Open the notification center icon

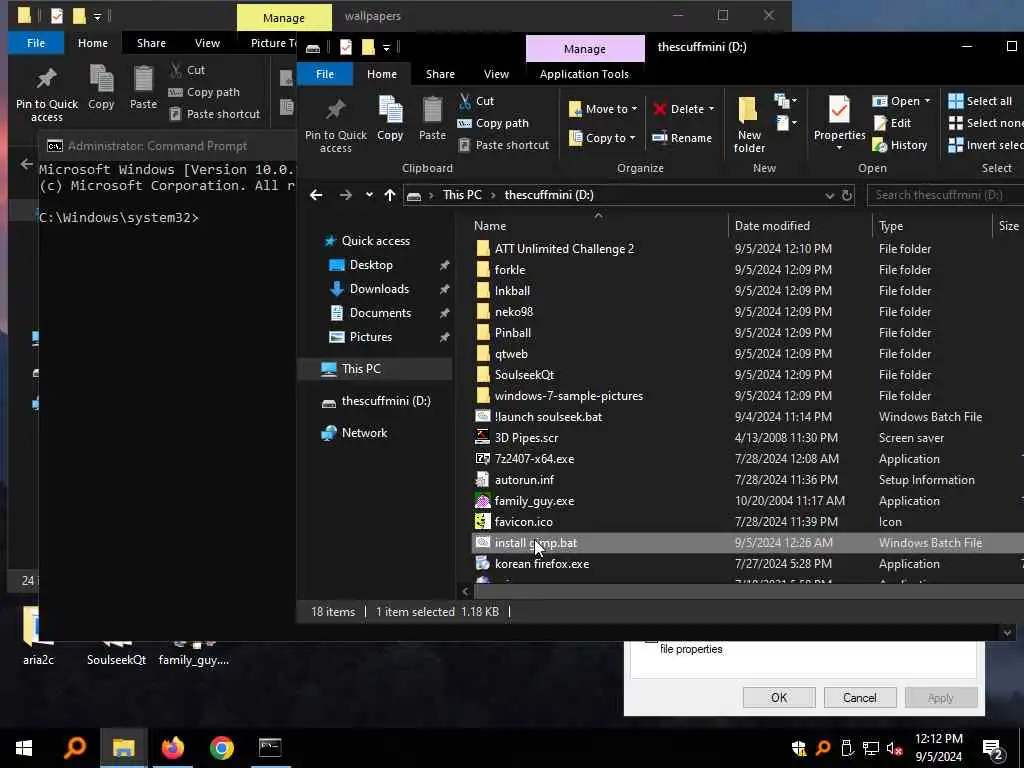(x=993, y=748)
